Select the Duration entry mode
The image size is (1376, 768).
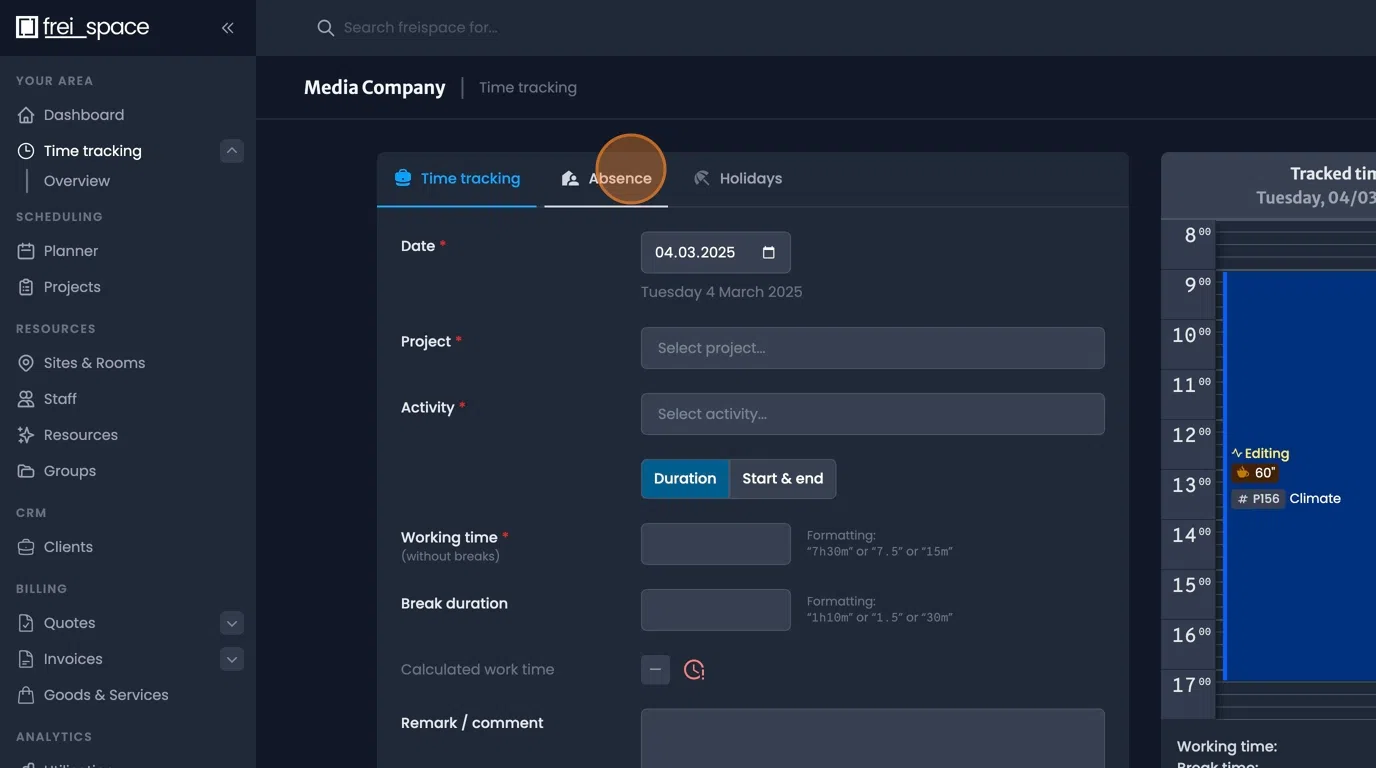685,479
